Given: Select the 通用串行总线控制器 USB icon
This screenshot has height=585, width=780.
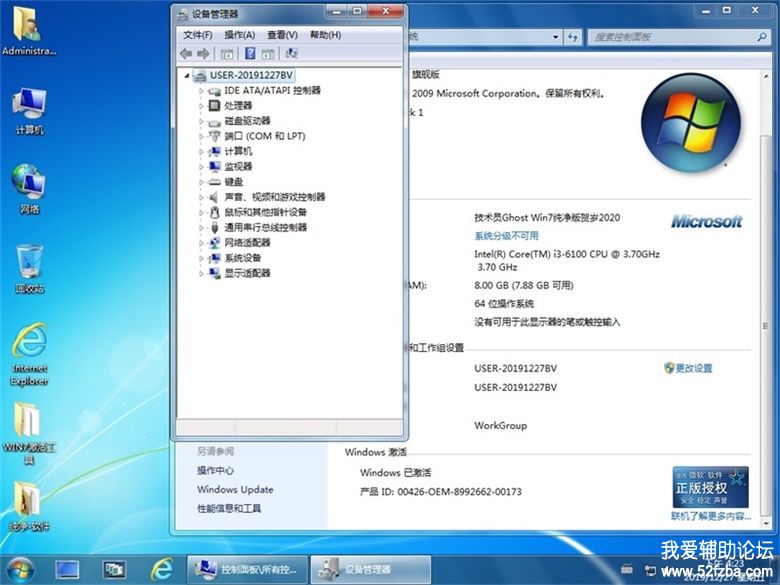Looking at the screenshot, I should pos(214,228).
